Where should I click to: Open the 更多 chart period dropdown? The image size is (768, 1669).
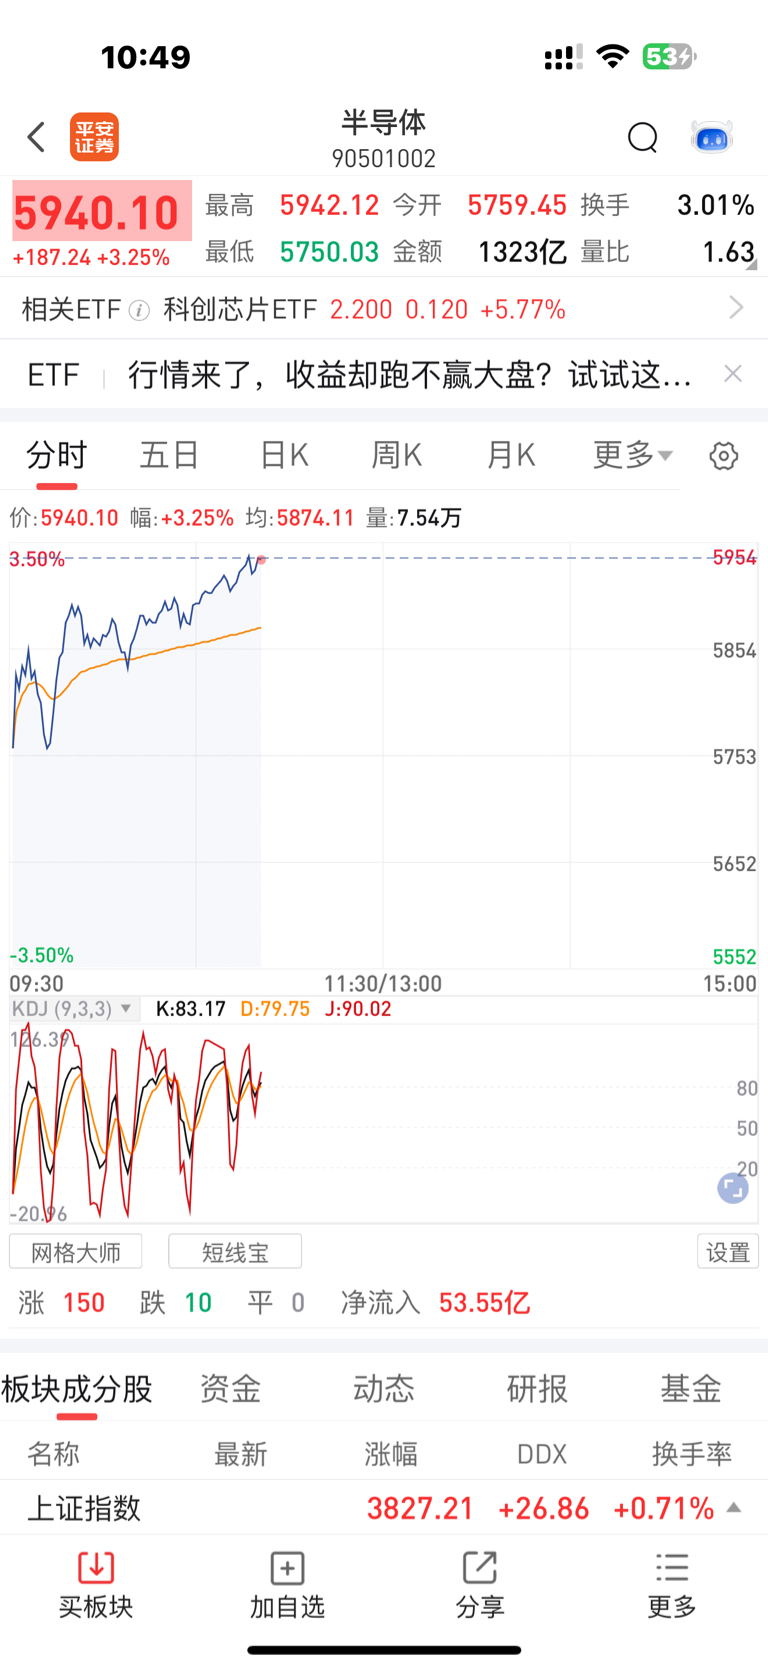tap(633, 455)
